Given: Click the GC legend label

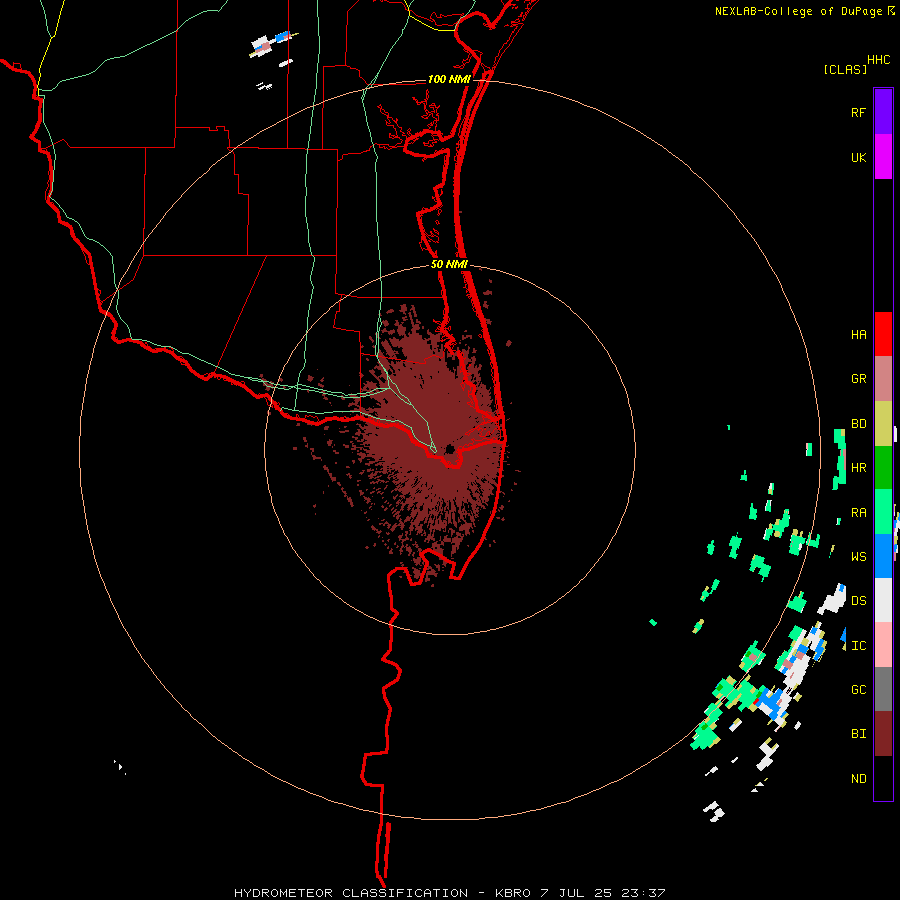Looking at the screenshot, I should pyautogui.click(x=858, y=690).
